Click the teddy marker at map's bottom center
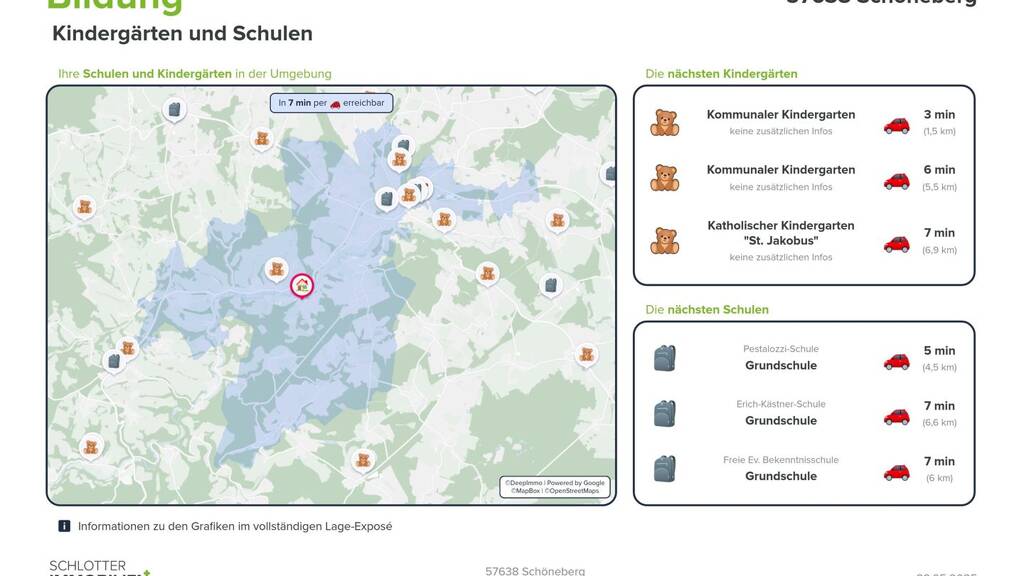 coord(362,461)
